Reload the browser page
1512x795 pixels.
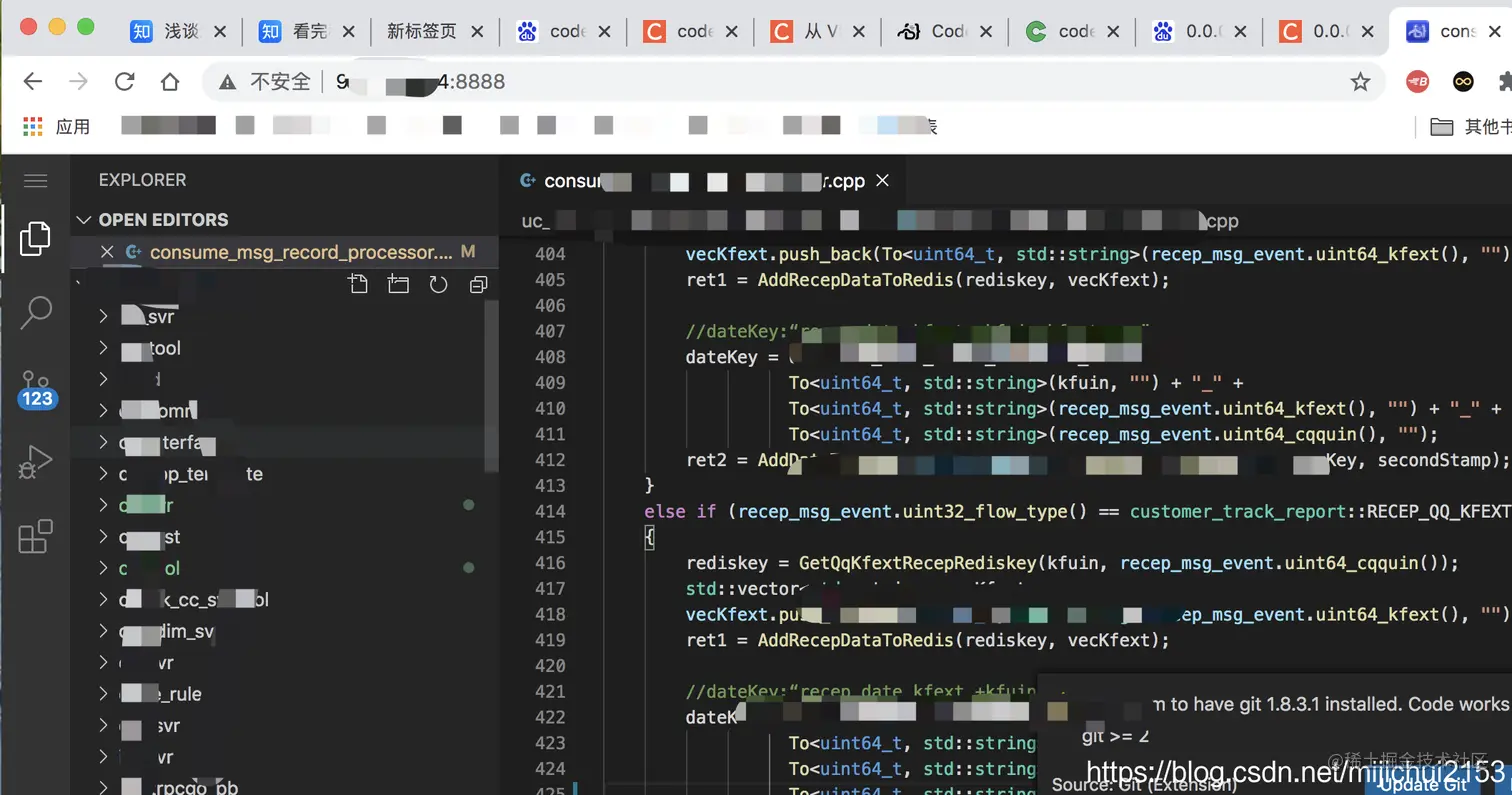pos(124,82)
